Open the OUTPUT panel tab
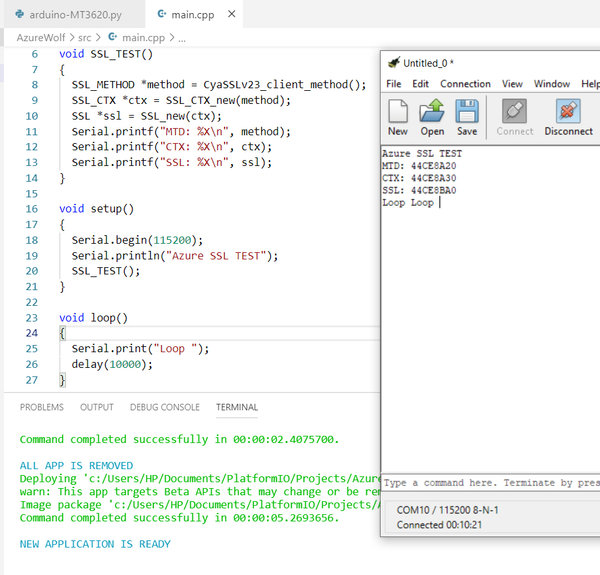Viewport: 600px width, 575px height. 97,407
